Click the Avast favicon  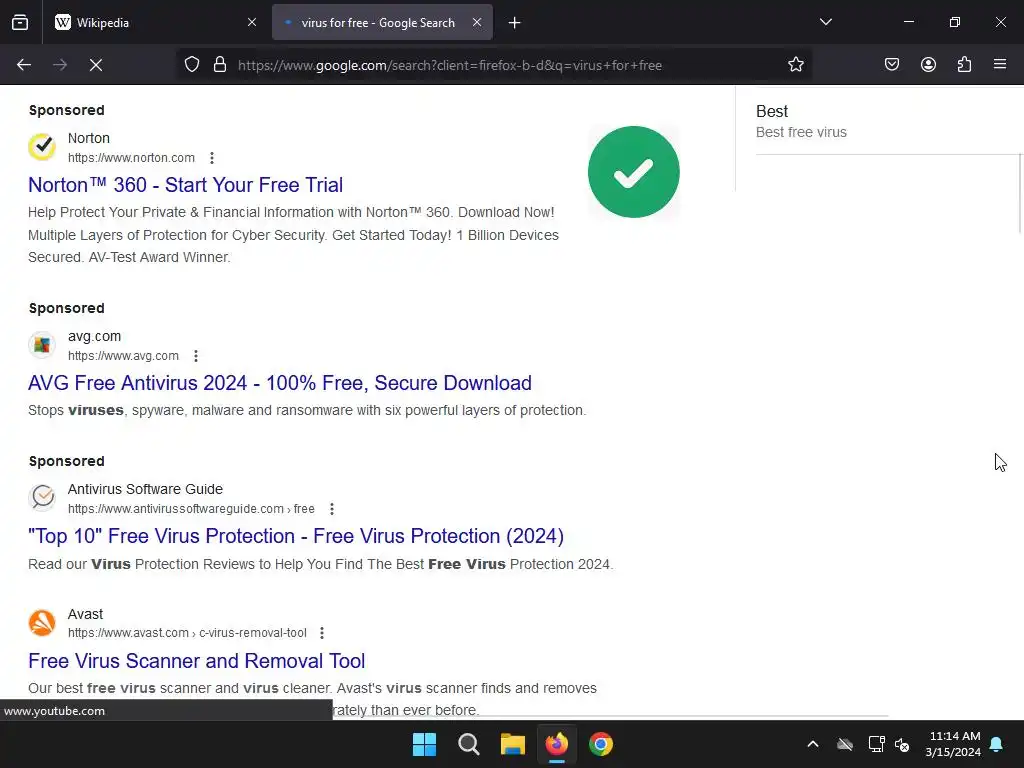pos(42,622)
